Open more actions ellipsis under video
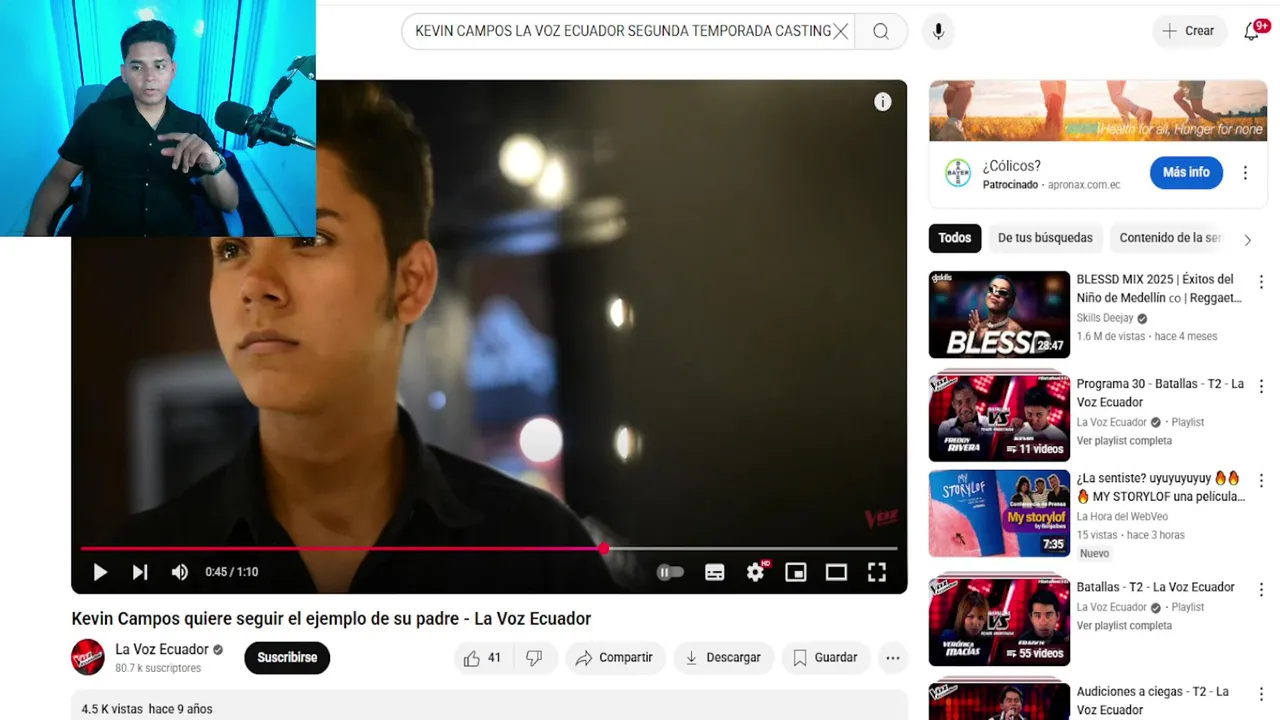1280x720 pixels. click(893, 657)
